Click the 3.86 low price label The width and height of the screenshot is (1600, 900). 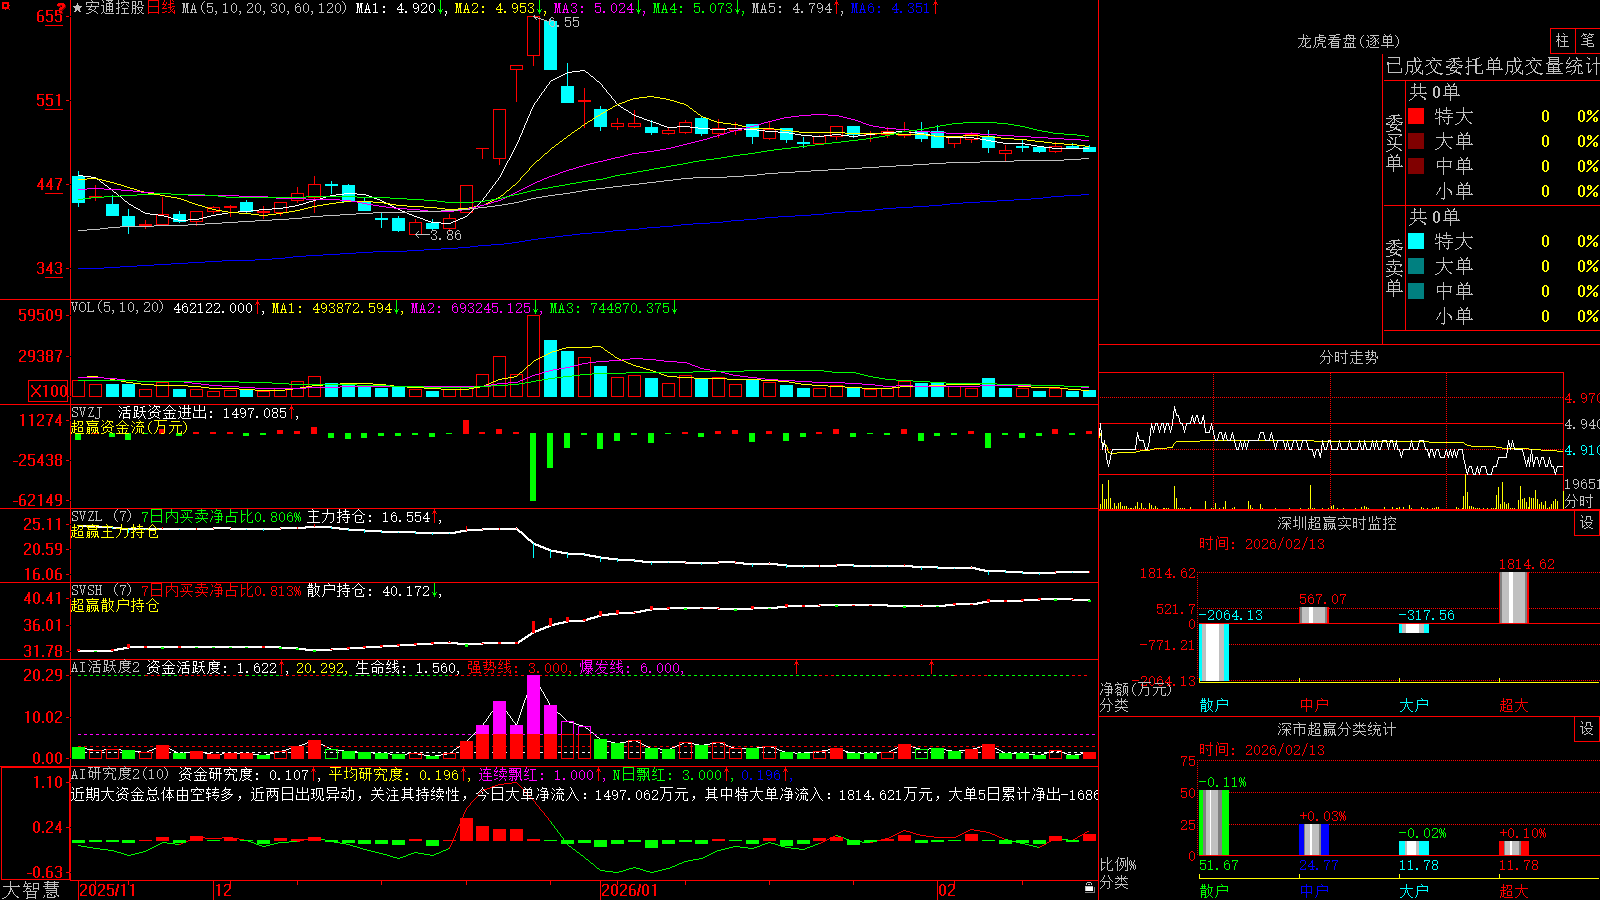pyautogui.click(x=446, y=235)
